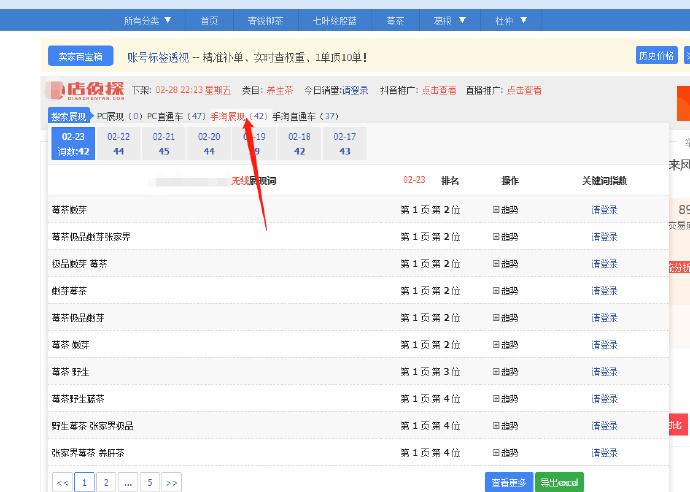Click the 查看更多 button
690x492 pixels.
tap(507, 482)
